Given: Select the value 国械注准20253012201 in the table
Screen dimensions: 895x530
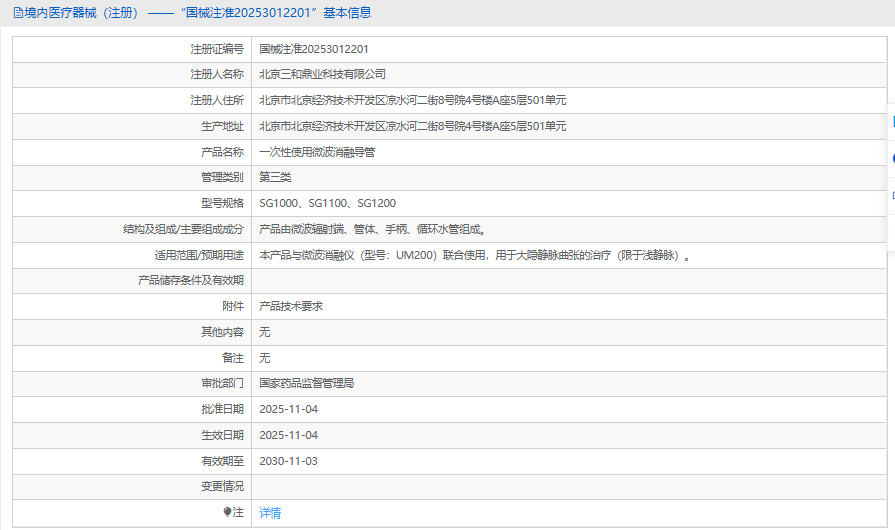Looking at the screenshot, I should tap(314, 49).
